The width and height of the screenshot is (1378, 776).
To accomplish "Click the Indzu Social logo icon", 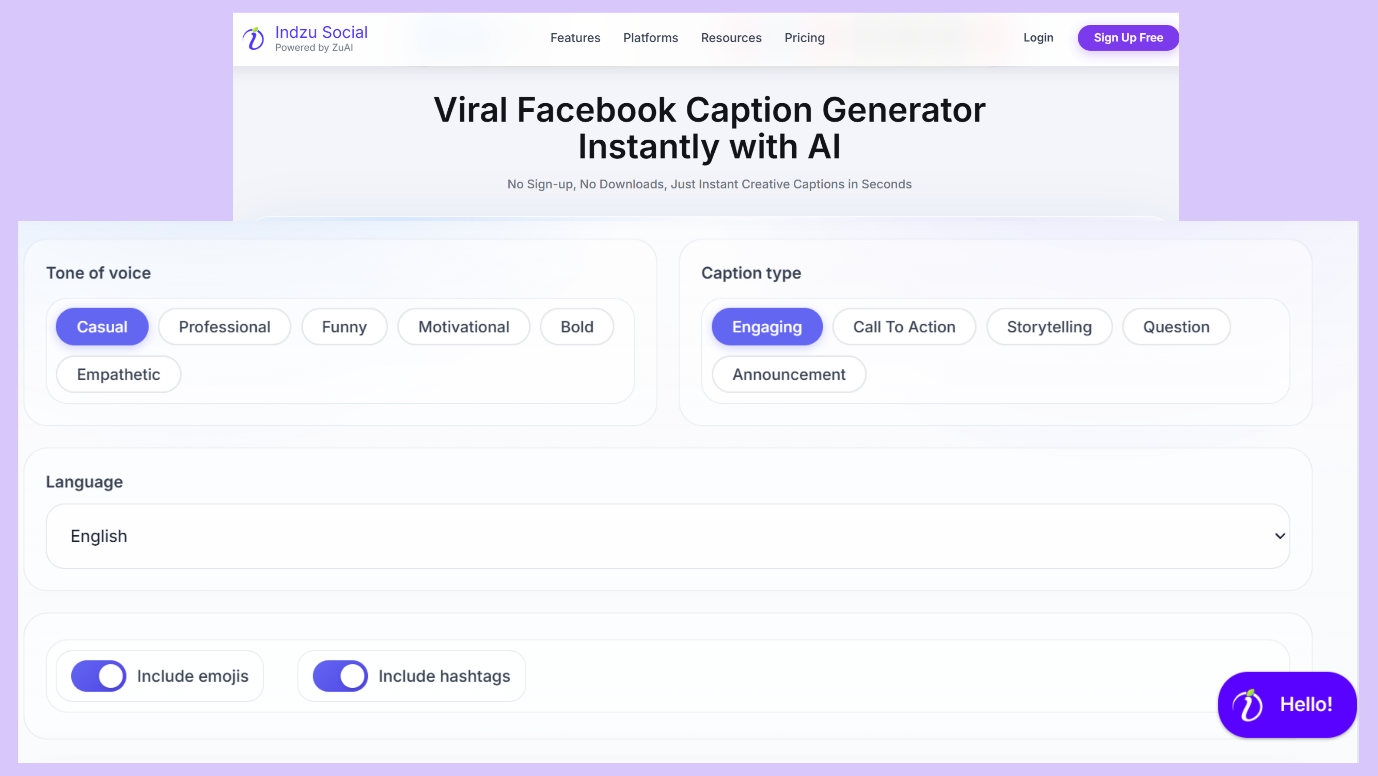I will tap(254, 39).
